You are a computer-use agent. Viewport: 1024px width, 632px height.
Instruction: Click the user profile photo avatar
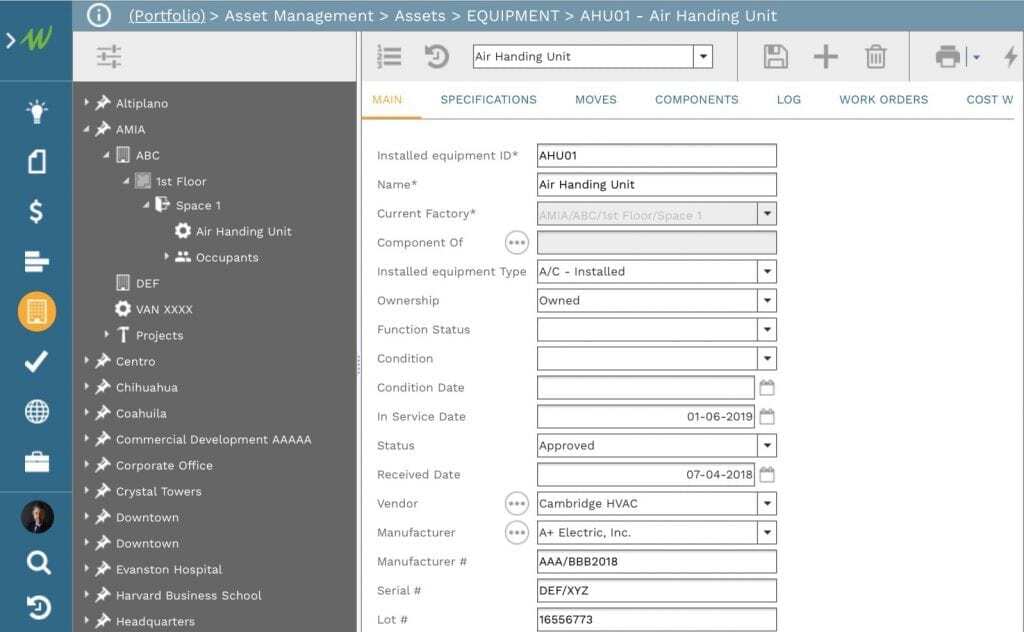(37, 517)
